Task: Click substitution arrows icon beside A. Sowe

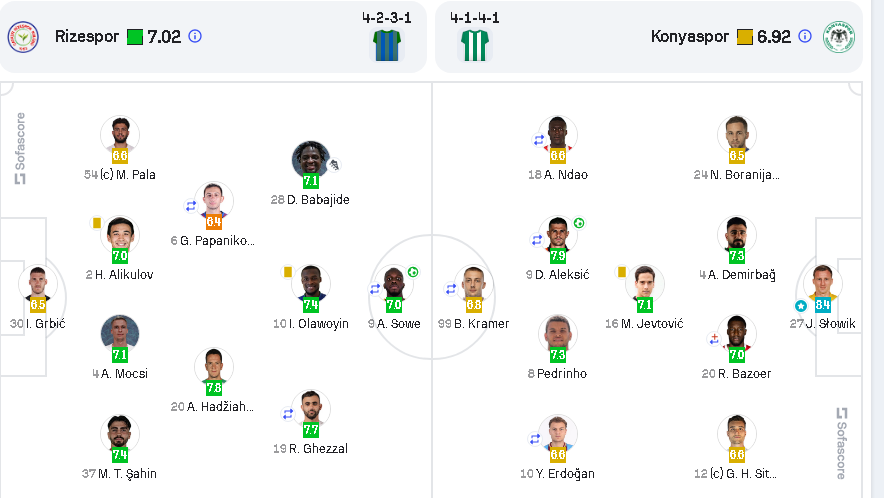Action: pyautogui.click(x=375, y=288)
